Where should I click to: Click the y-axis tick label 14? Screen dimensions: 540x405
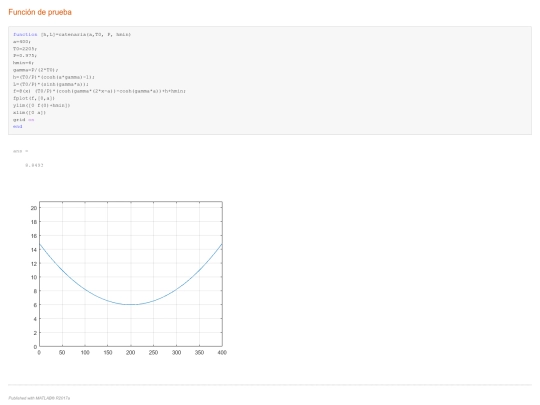click(34, 250)
